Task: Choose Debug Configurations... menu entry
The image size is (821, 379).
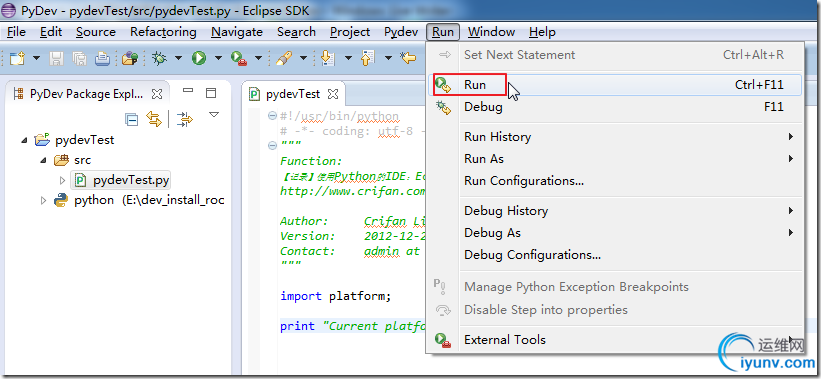Action: click(x=615, y=255)
